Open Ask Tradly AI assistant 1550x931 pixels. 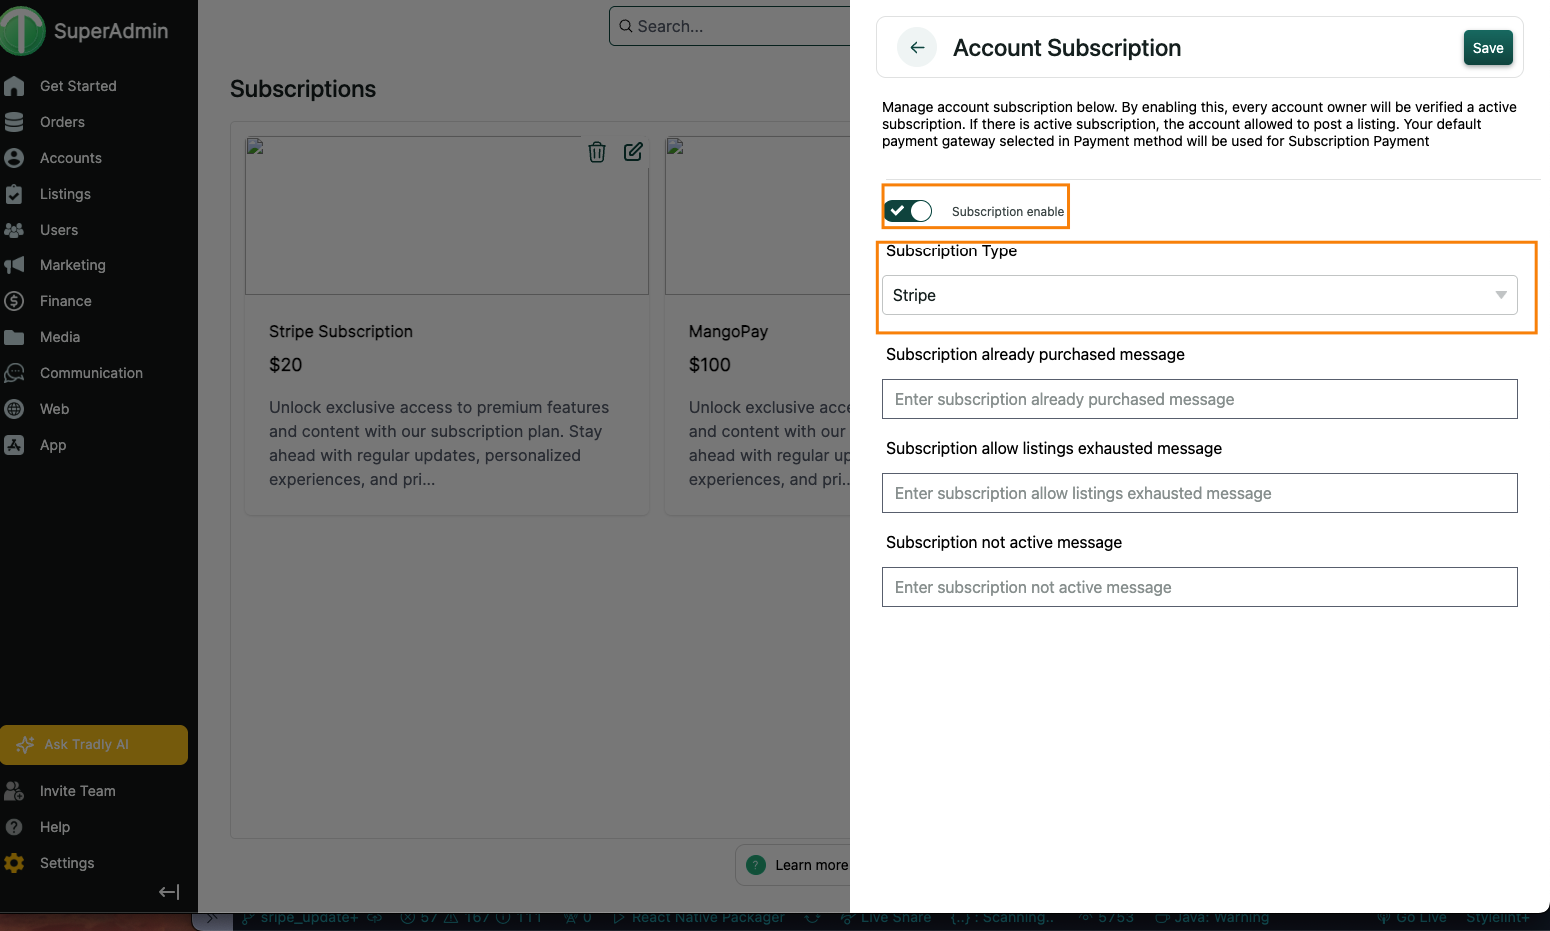[94, 745]
